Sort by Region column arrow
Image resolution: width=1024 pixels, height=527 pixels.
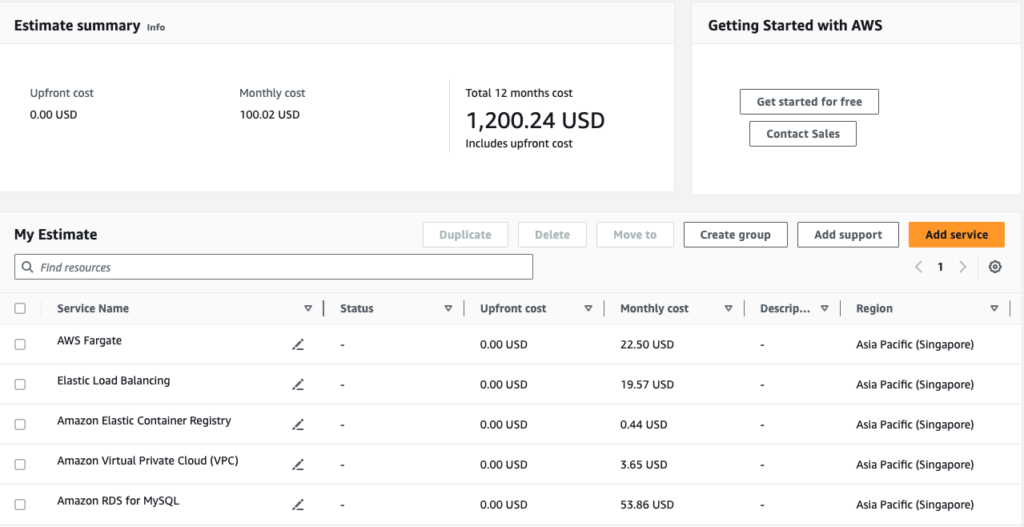pyautogui.click(x=994, y=308)
